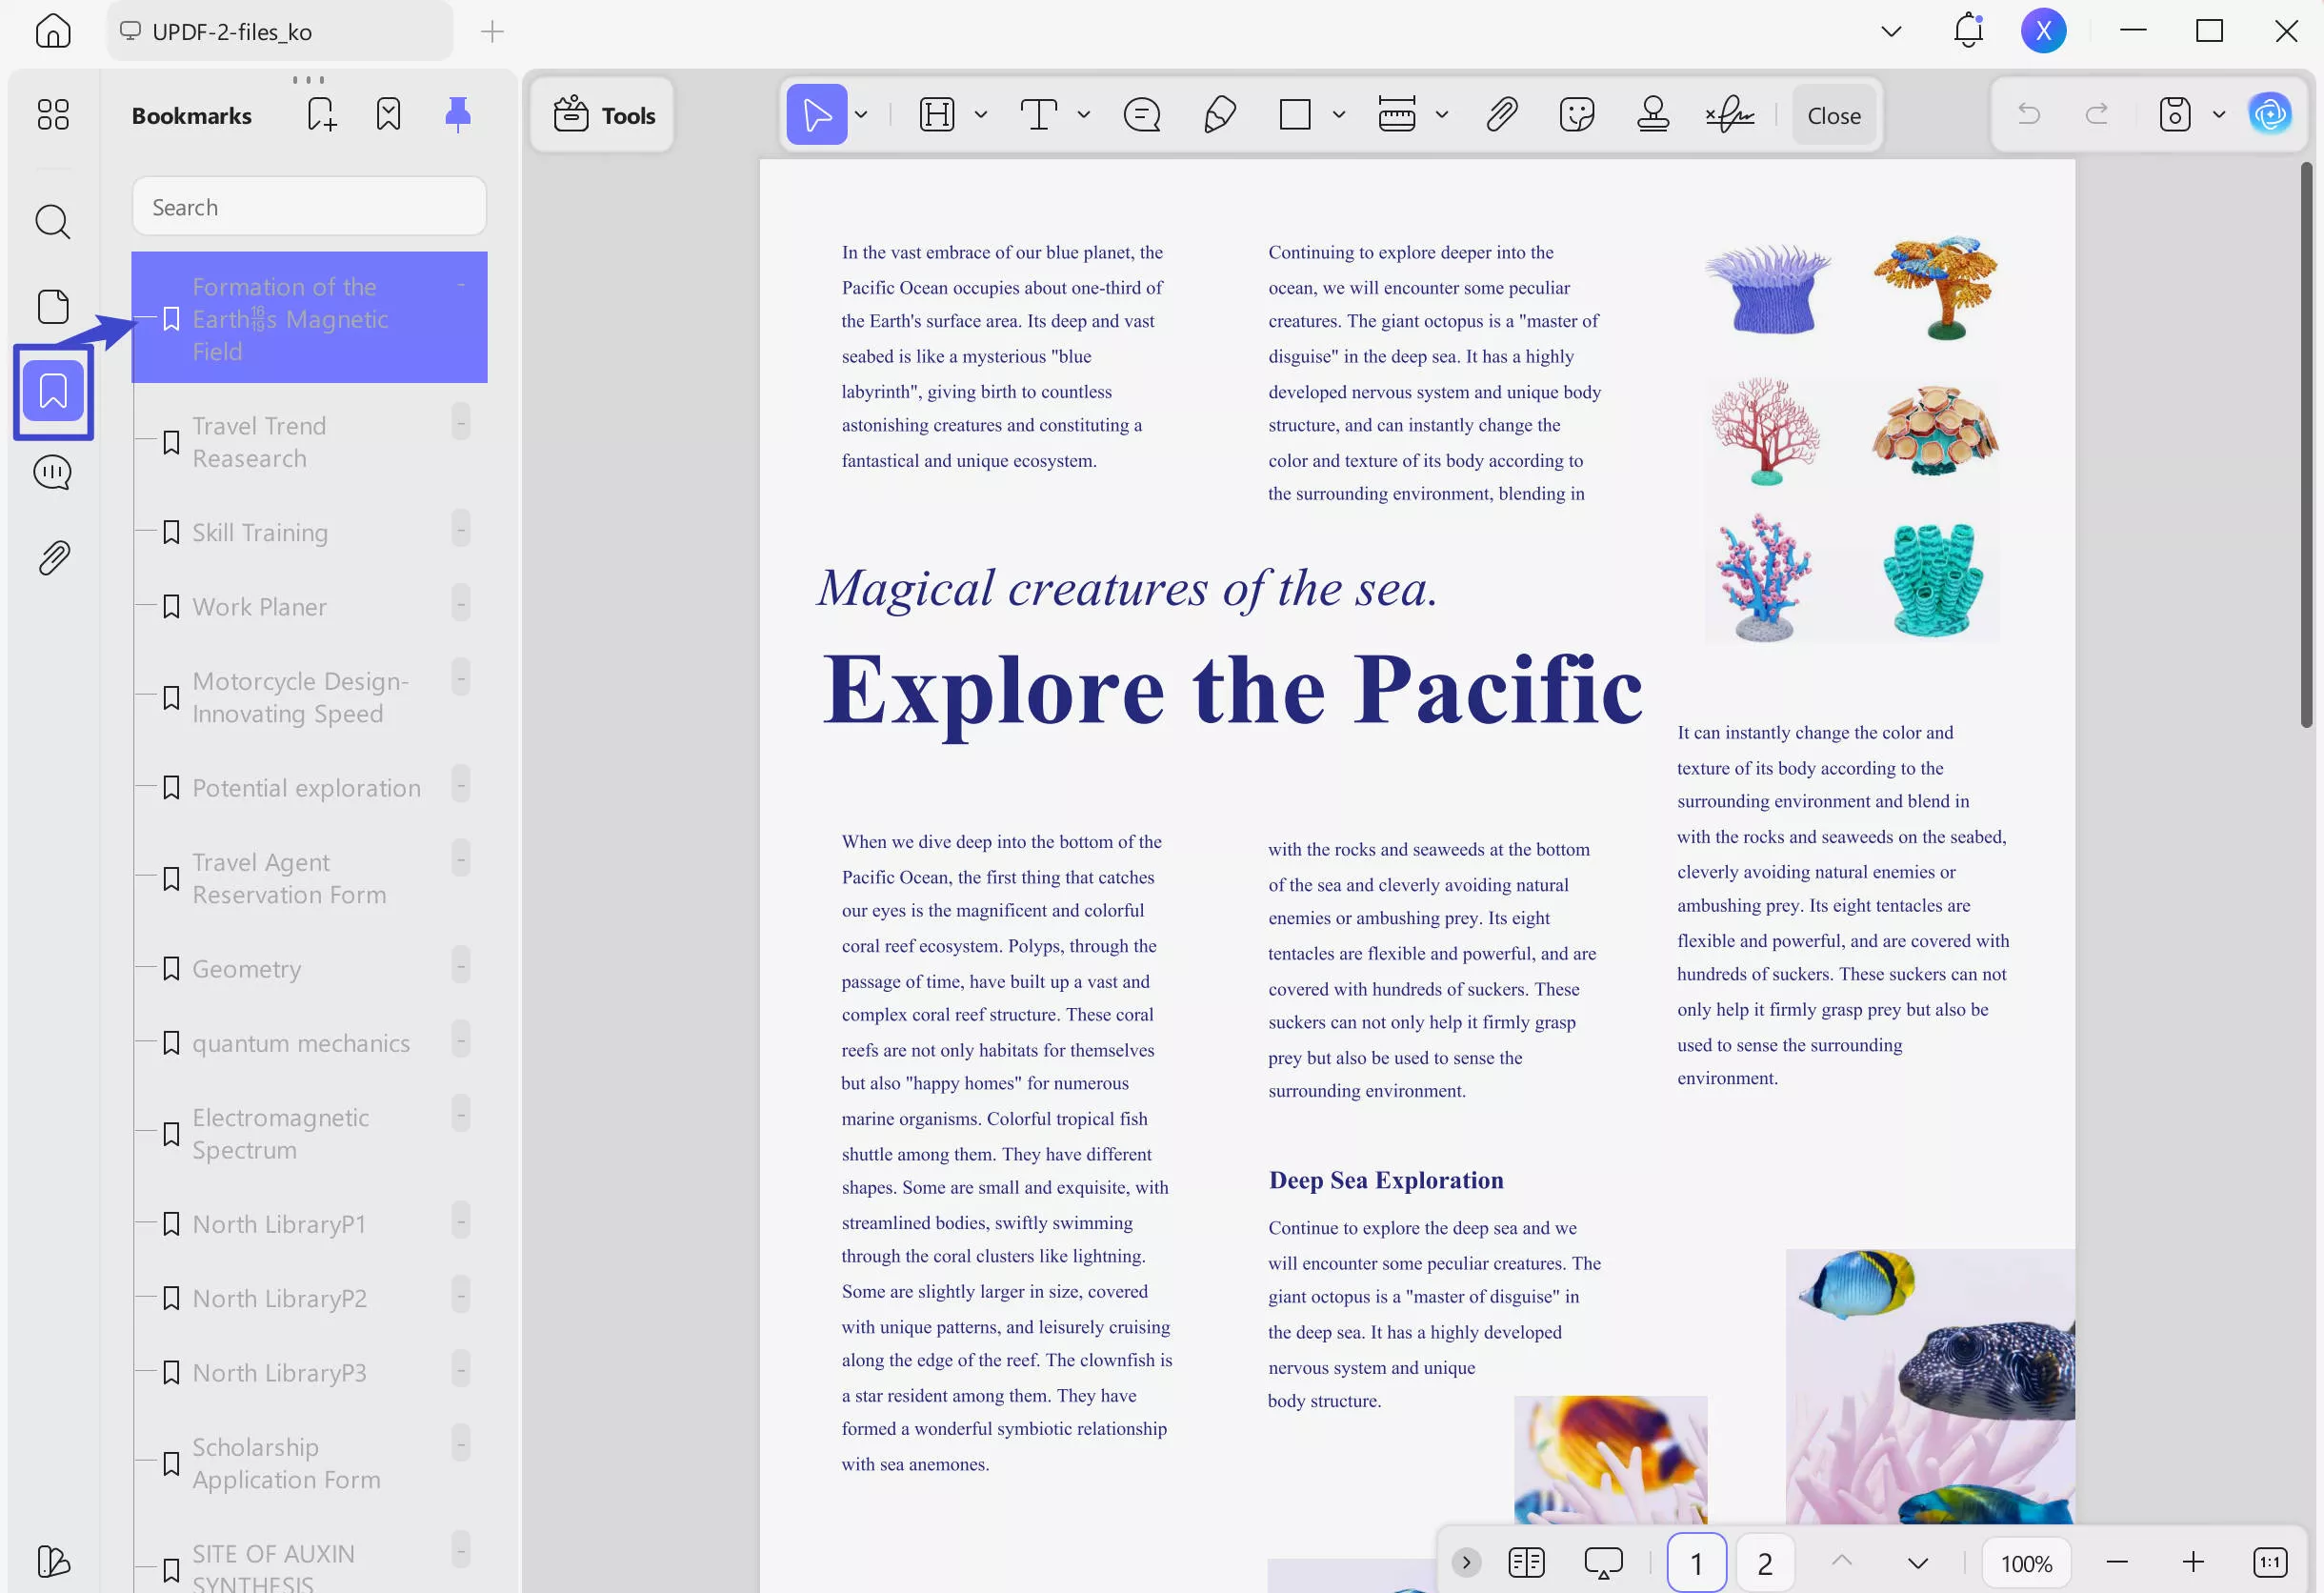Collapse the Work Planer bookmark expander
This screenshot has height=1593, width=2324.
[x=461, y=603]
